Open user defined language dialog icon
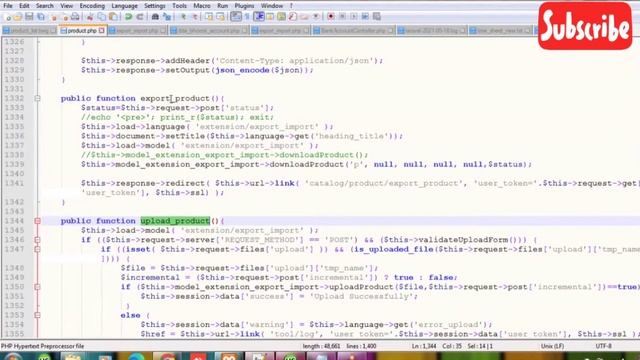Screen dimensions: 640x360 270,17
